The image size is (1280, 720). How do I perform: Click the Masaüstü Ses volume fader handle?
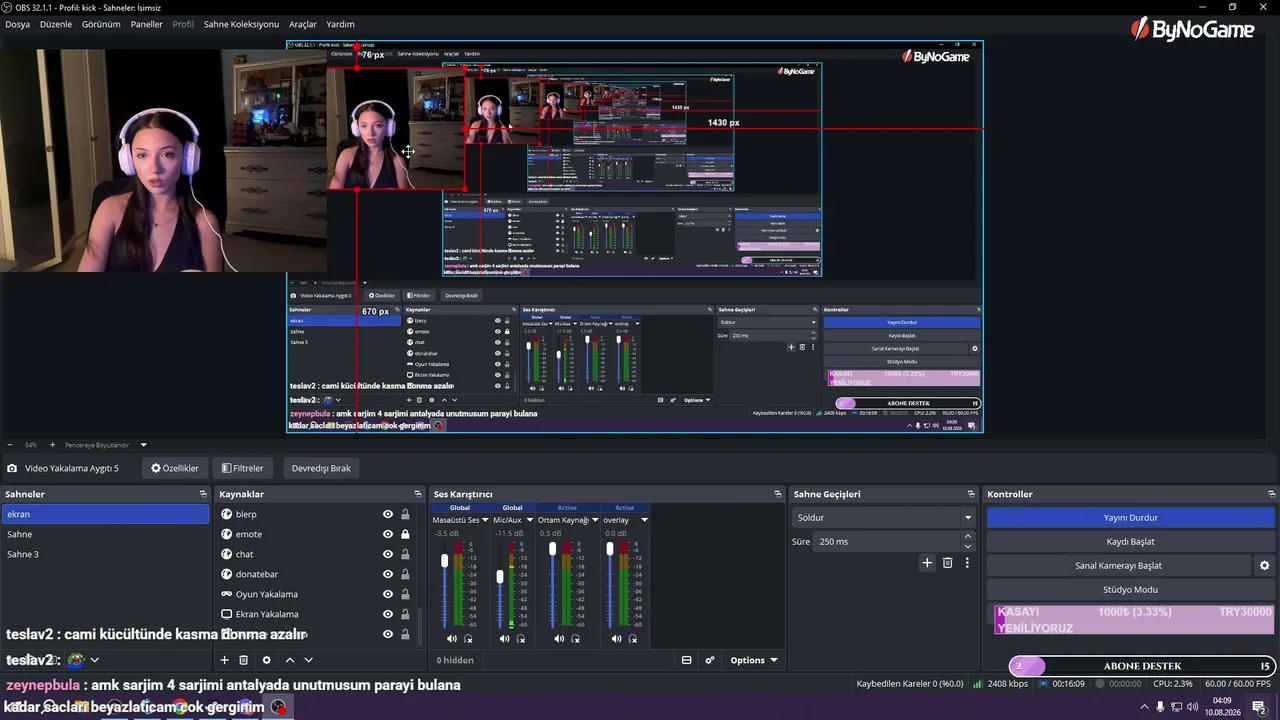[445, 562]
